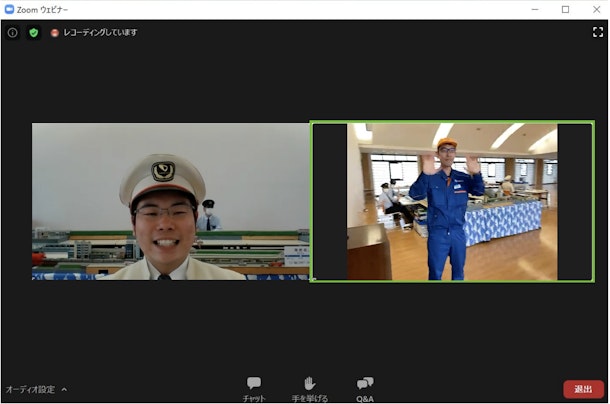Click the Zoom logo in title bar
The image size is (610, 404).
click(x=9, y=9)
